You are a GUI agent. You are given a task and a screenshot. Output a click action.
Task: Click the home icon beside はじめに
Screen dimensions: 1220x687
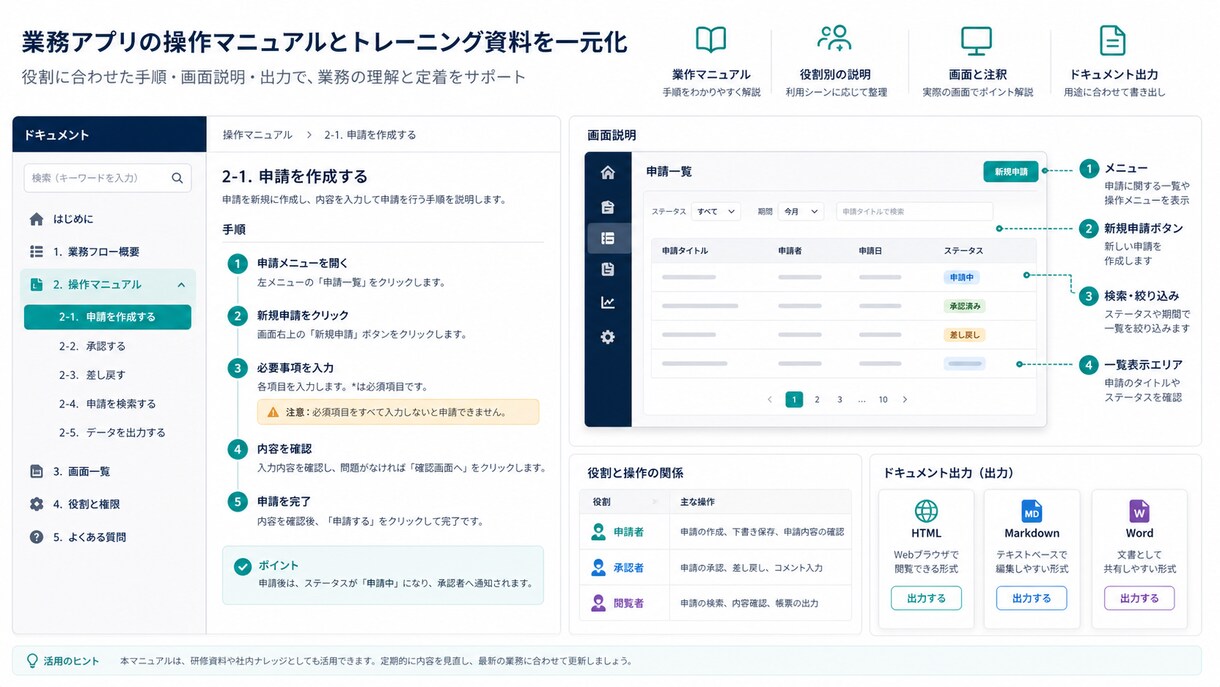pos(37,219)
